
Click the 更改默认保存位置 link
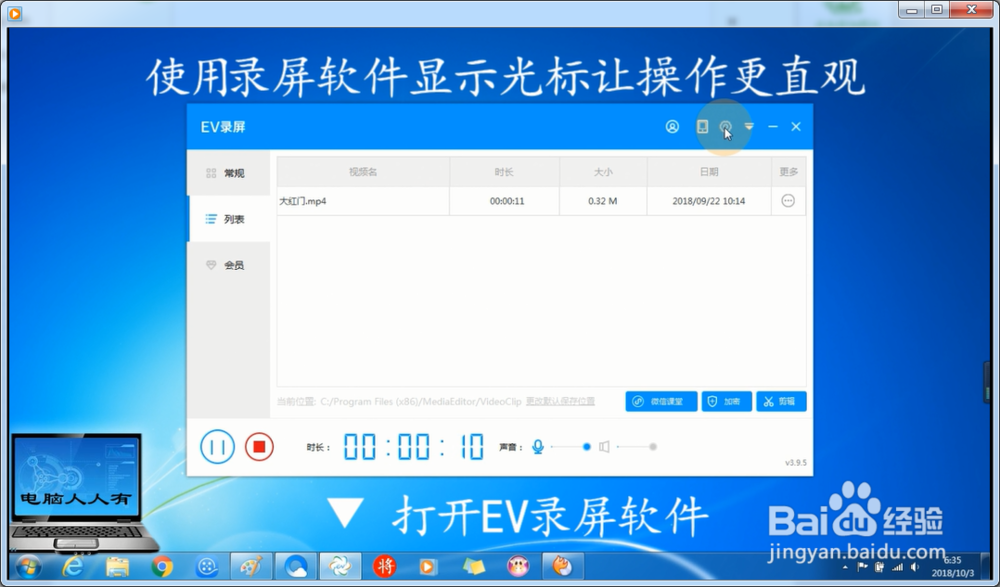point(560,401)
